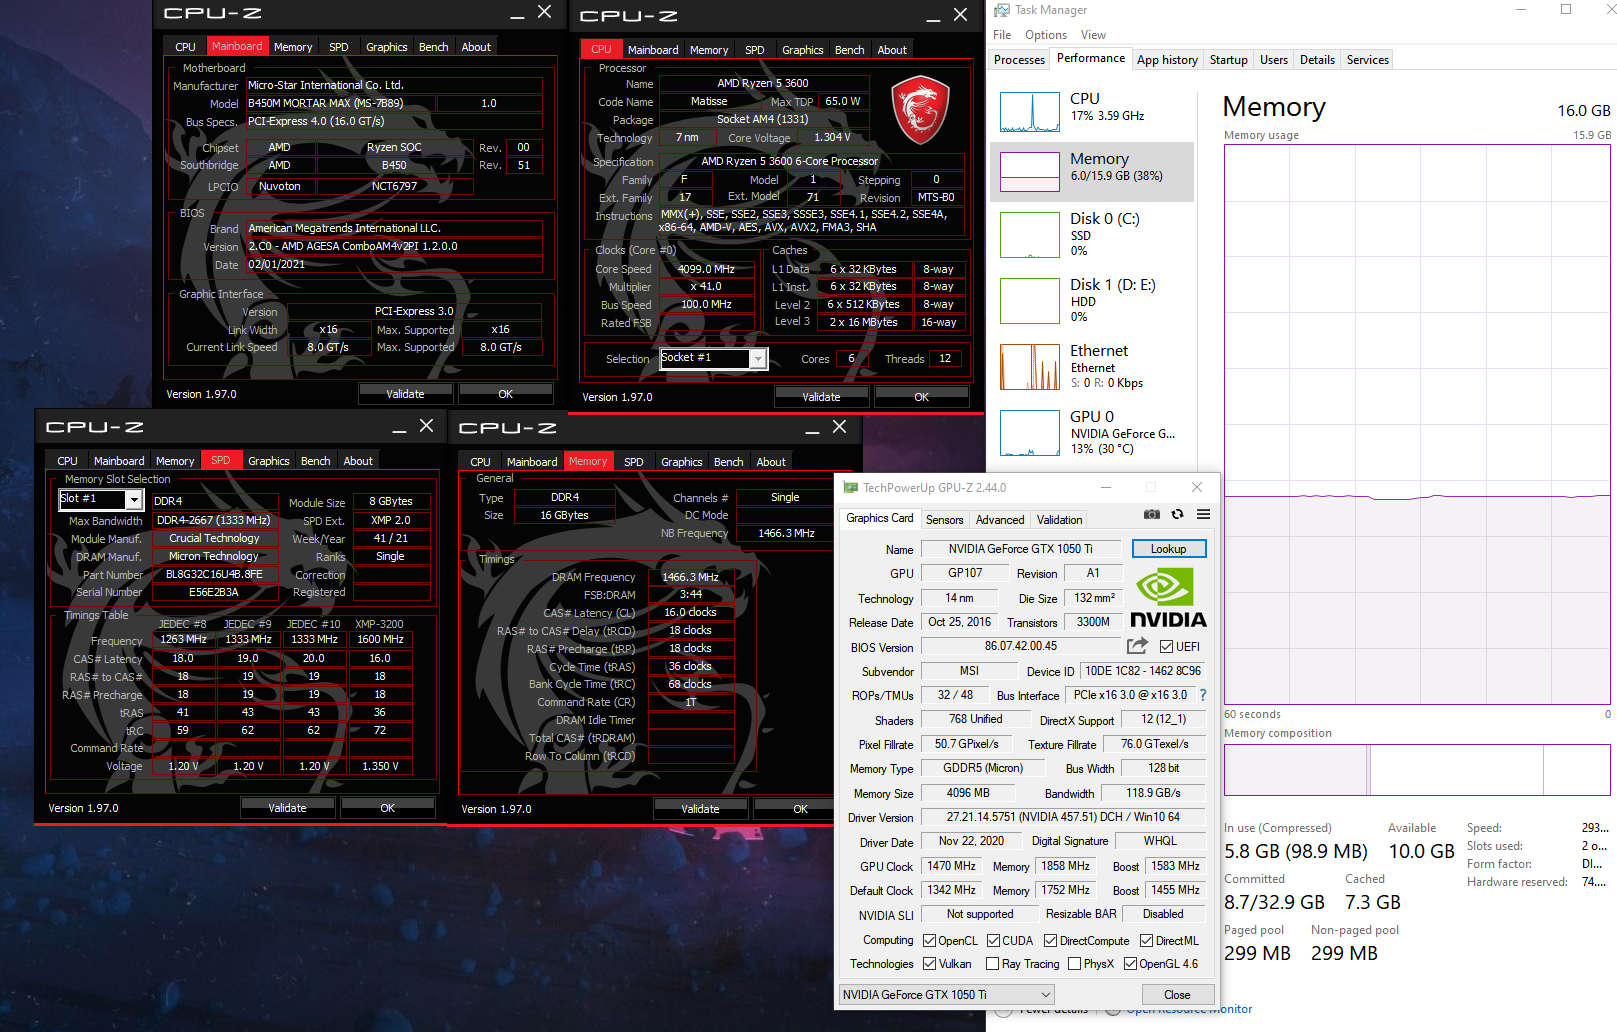
Task: Take a screenshot with GPU-Z camera icon
Action: pyautogui.click(x=1151, y=514)
